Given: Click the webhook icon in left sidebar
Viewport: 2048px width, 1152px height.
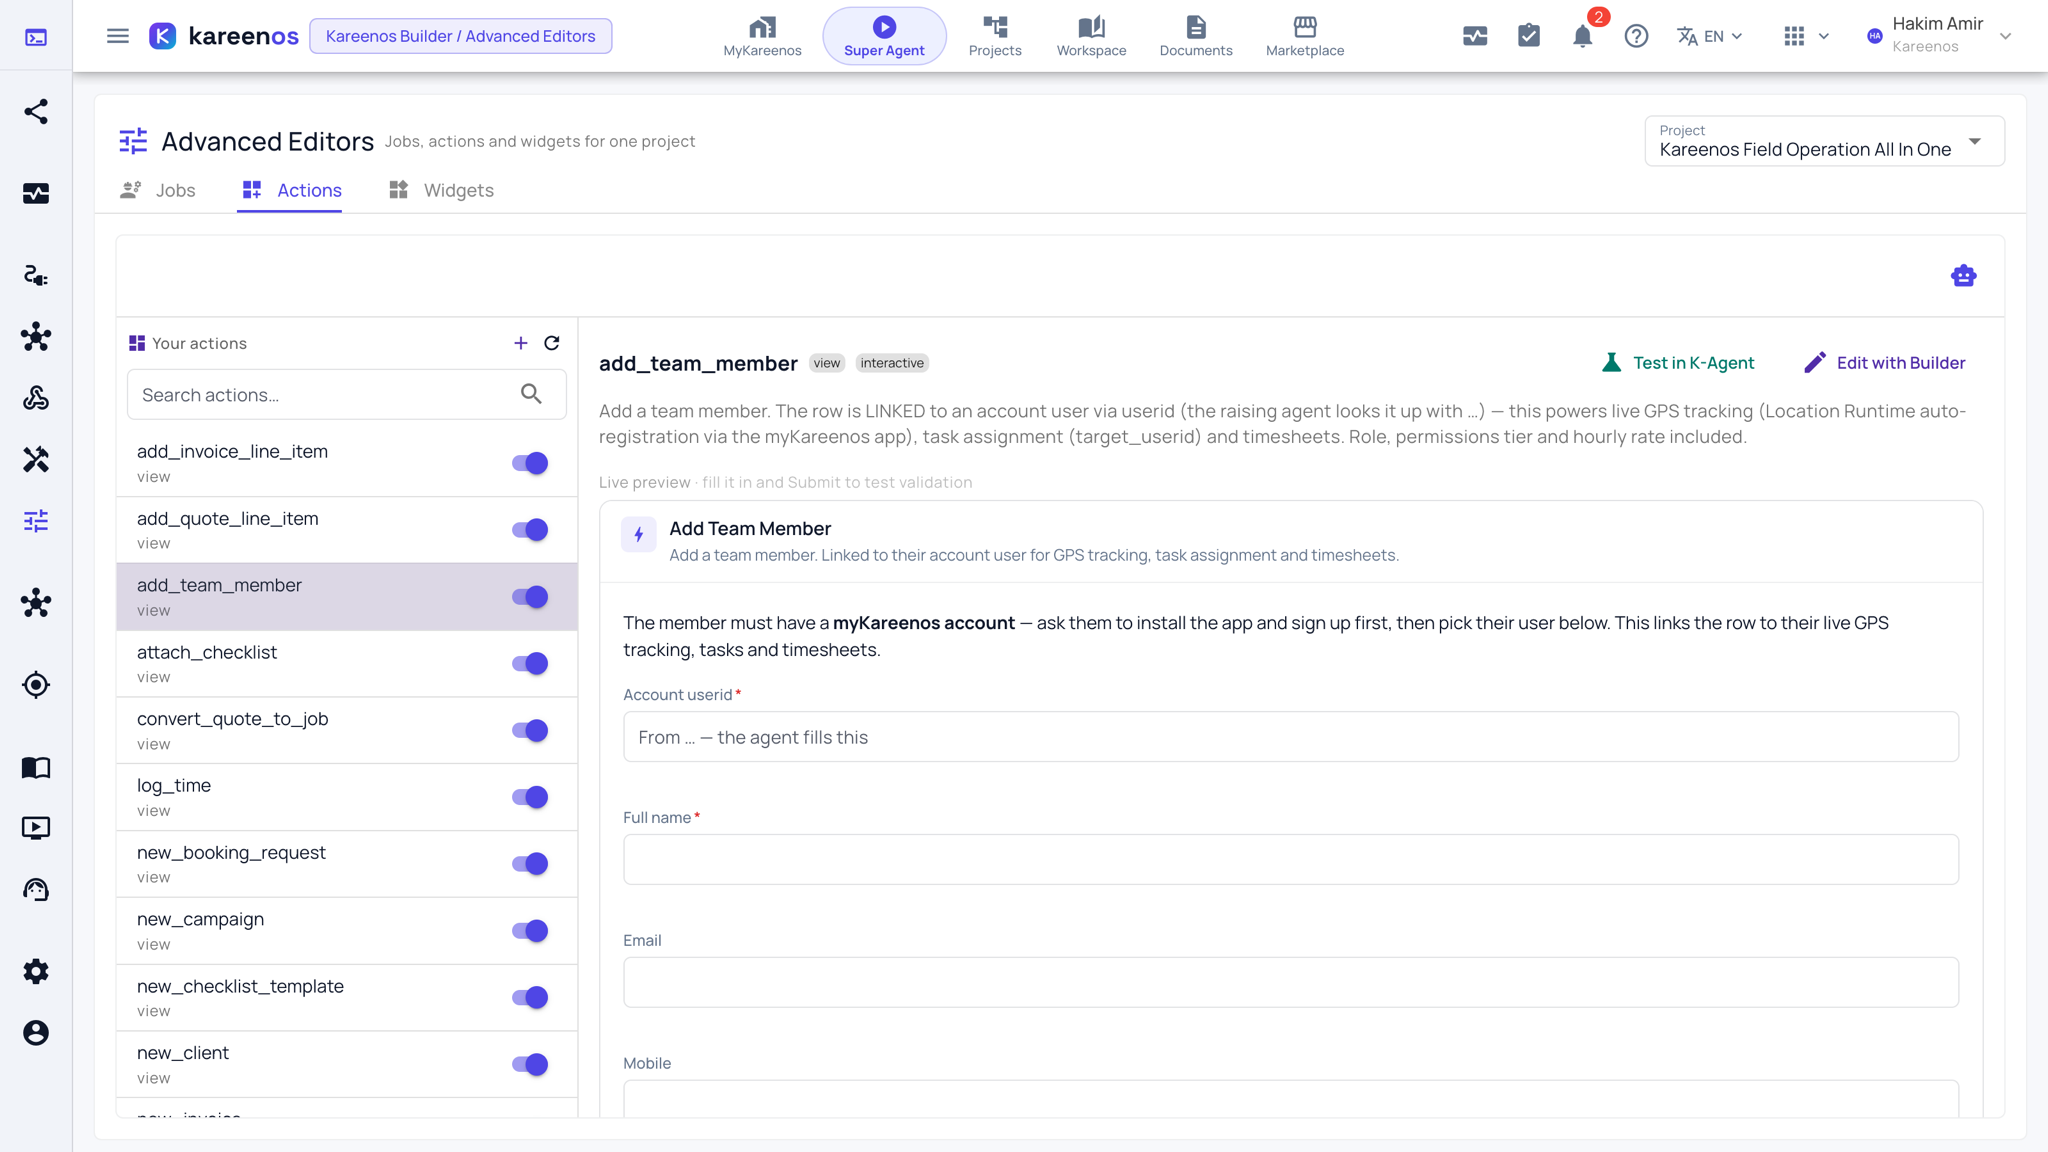Looking at the screenshot, I should tap(36, 398).
